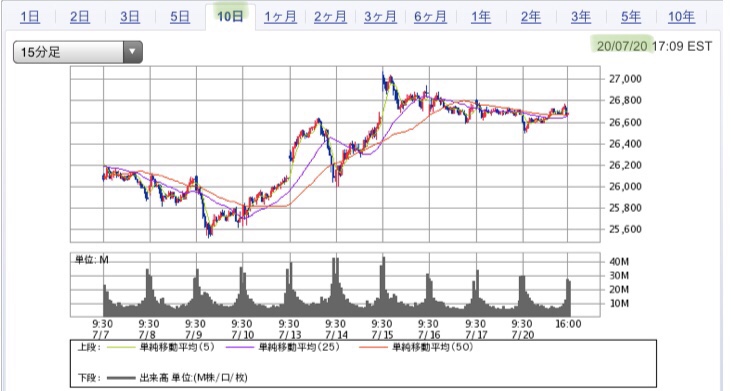Choose the 10年 long-term tab
Image resolution: width=731 pixels, height=391 pixels.
681,17
